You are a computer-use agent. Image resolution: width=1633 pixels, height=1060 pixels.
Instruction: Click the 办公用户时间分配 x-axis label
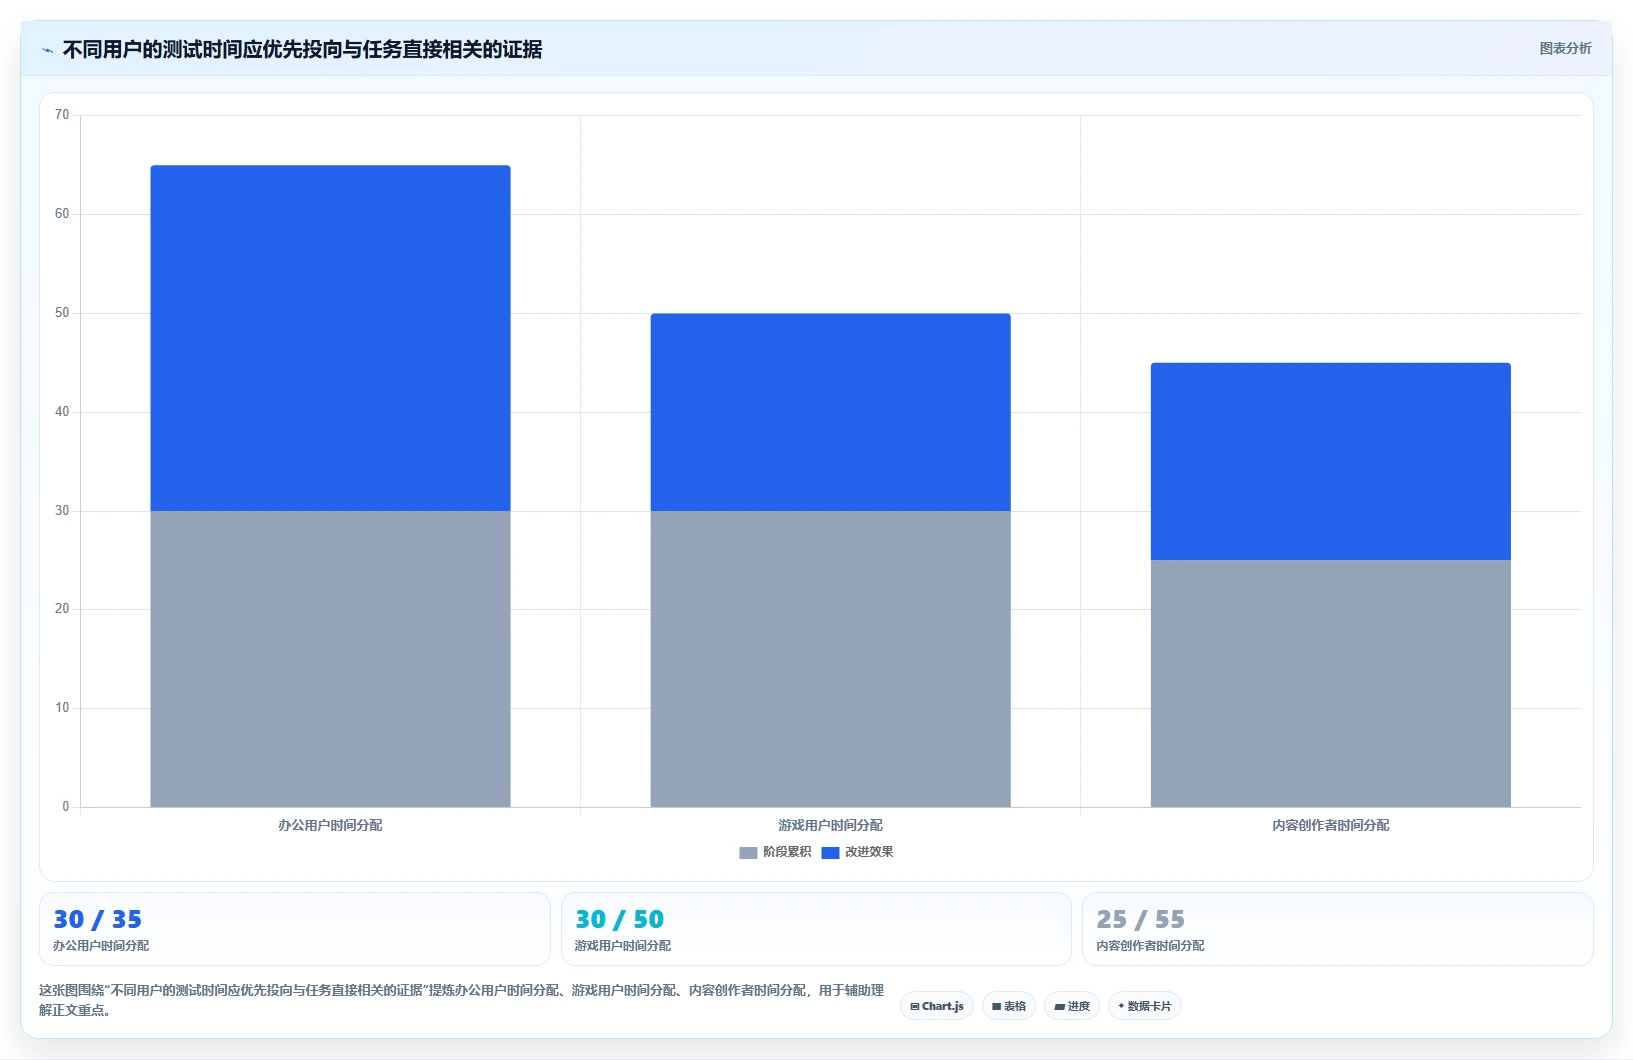coord(330,825)
